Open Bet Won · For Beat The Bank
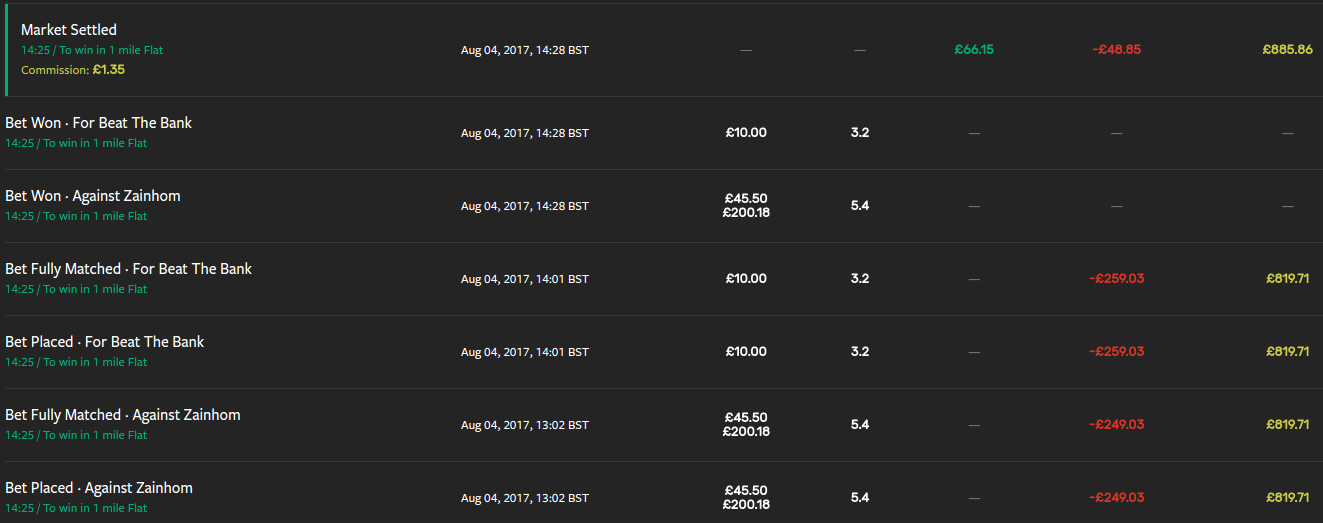Screen dimensions: 1323x523 pyautogui.click(x=99, y=123)
